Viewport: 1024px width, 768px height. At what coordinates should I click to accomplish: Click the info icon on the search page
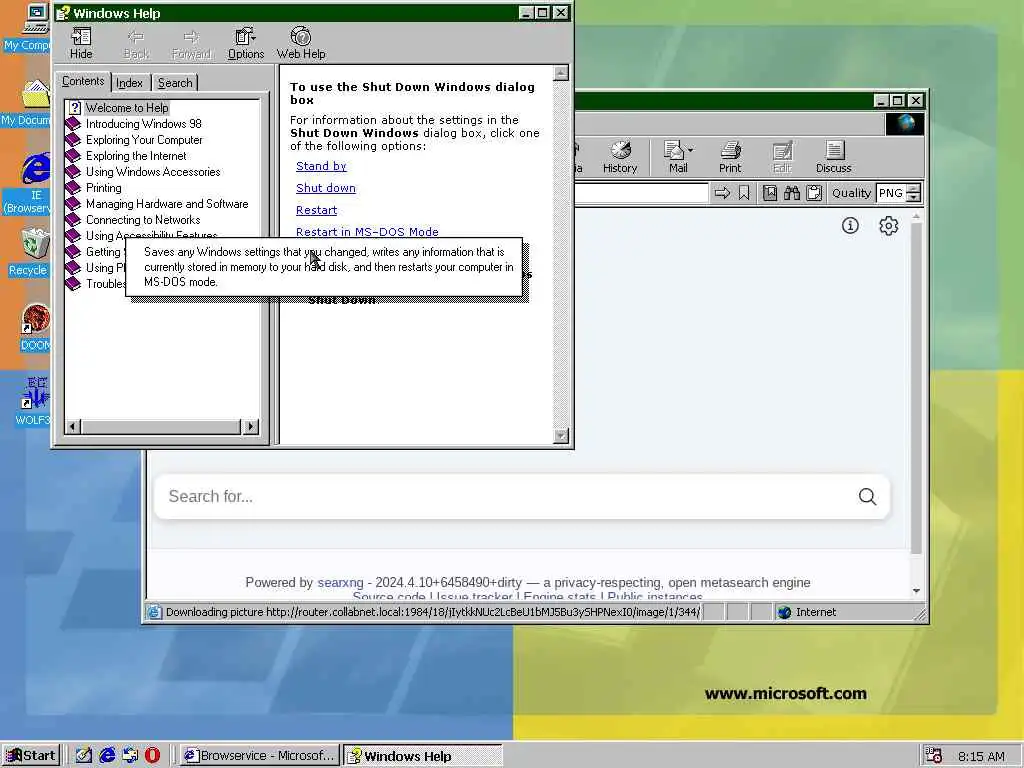click(x=850, y=226)
